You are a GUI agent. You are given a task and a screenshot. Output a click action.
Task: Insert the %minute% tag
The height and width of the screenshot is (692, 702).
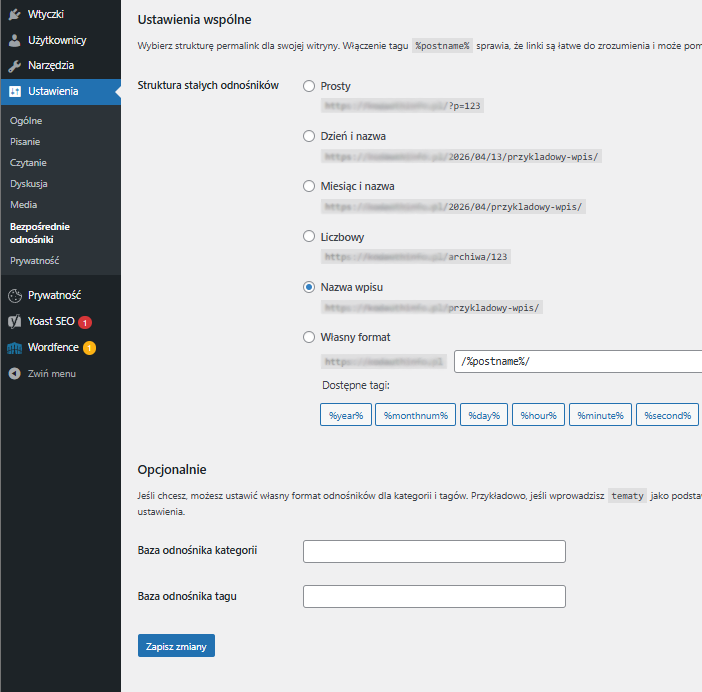[600, 415]
